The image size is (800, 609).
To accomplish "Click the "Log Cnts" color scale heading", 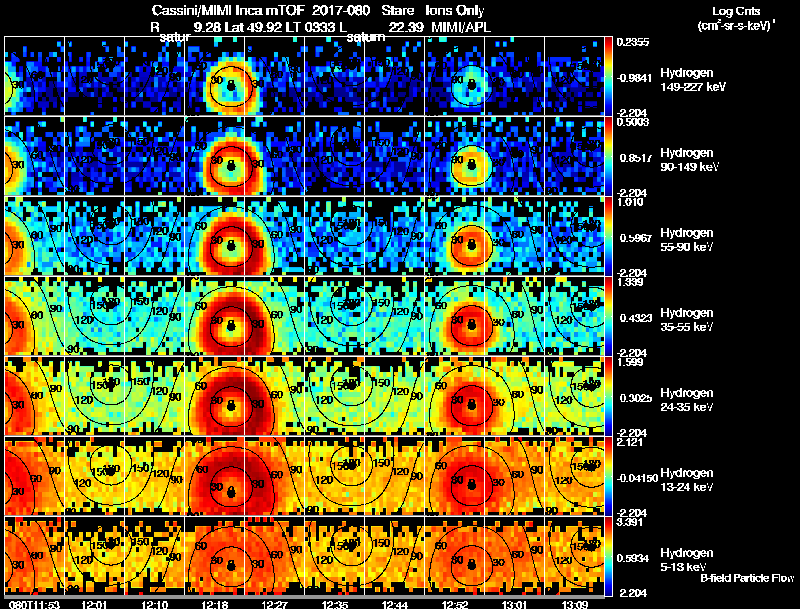I will [x=736, y=11].
